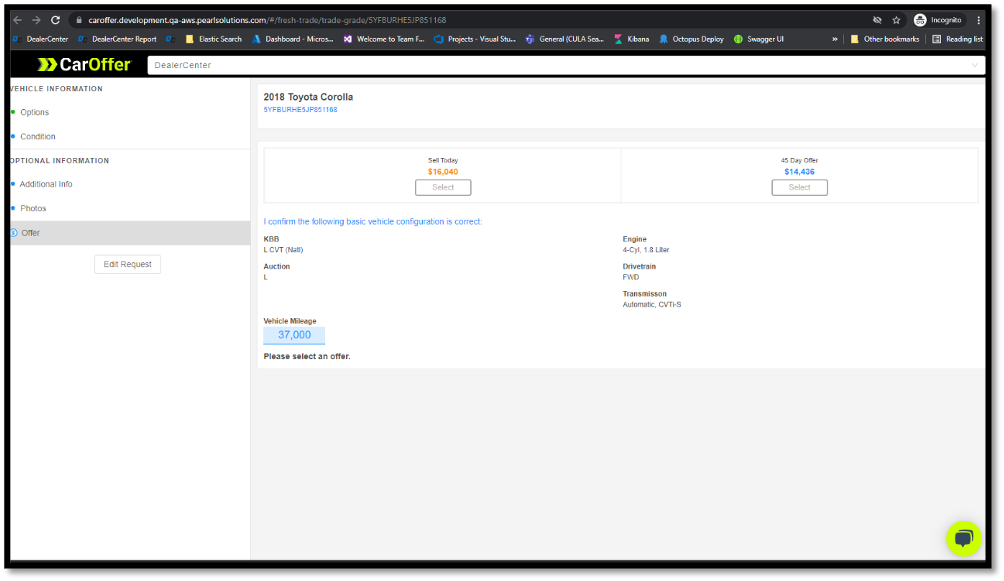1004x581 pixels.
Task: Go to the Condition section
Action: click(38, 136)
